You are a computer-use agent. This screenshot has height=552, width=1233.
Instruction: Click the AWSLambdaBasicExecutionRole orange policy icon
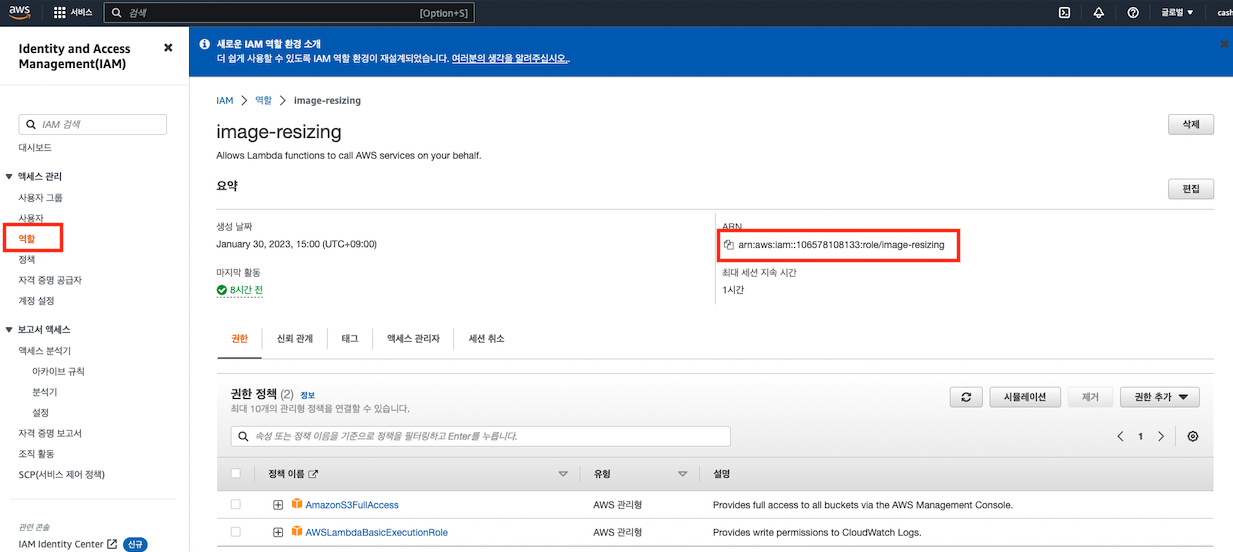(x=296, y=532)
